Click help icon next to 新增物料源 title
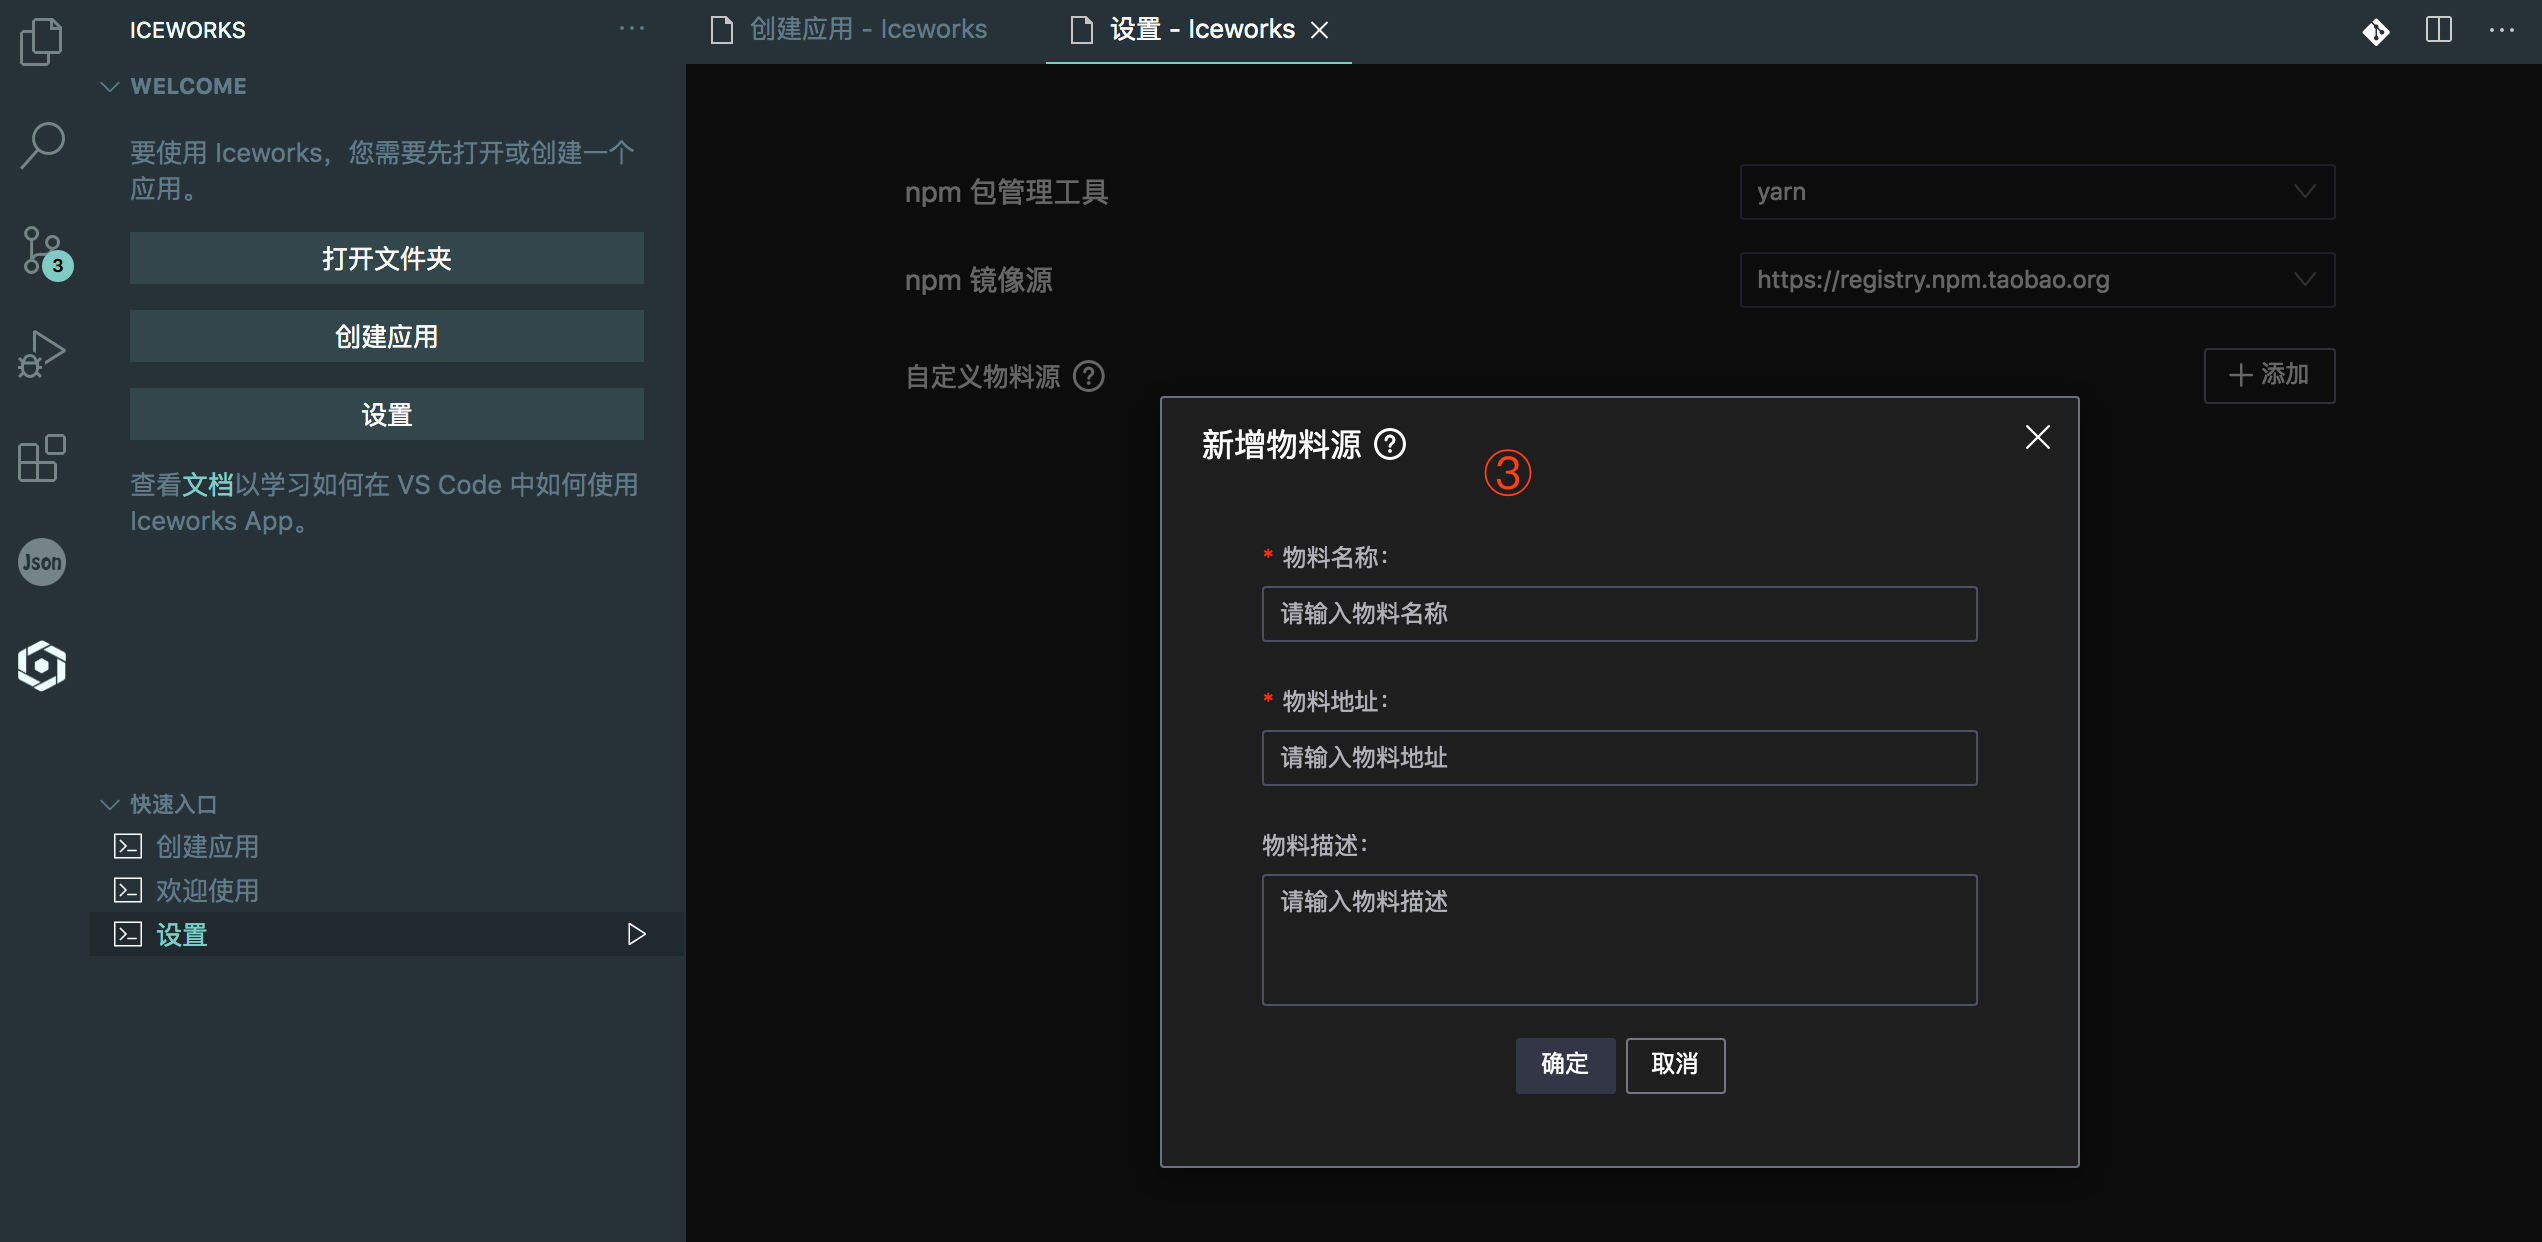The width and height of the screenshot is (2542, 1242). (x=1390, y=444)
